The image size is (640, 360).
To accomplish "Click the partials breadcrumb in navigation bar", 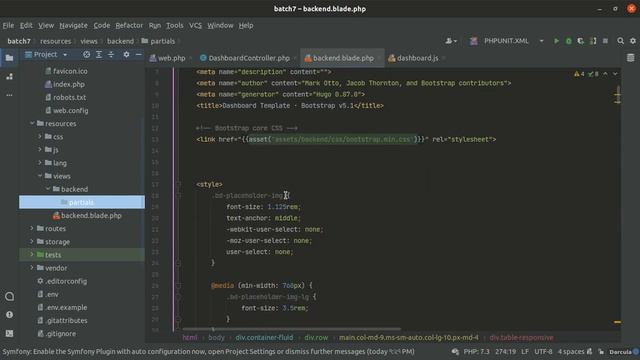I will 162,41.
